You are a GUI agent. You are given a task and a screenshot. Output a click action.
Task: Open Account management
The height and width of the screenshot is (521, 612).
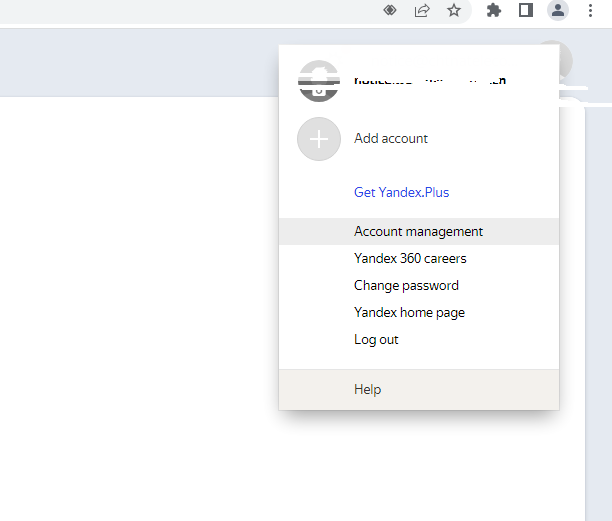tap(419, 231)
